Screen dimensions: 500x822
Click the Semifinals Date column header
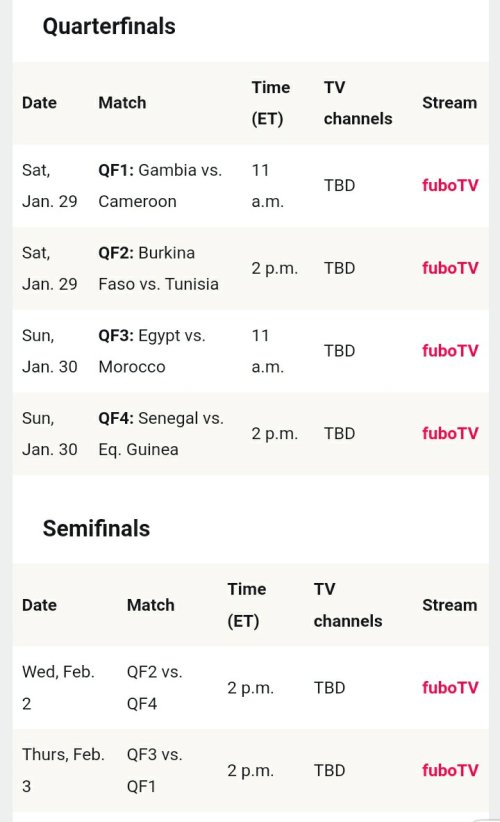click(39, 605)
